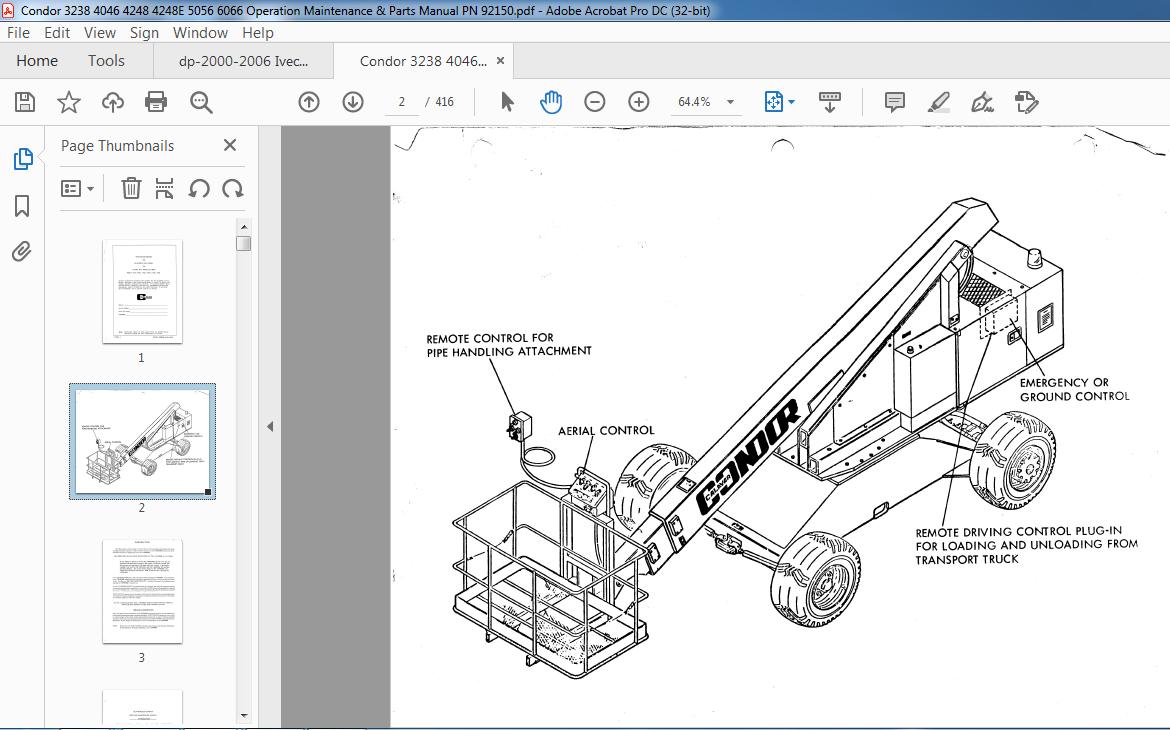Open the Attachments paperclip pane
Image resolution: width=1170 pixels, height=730 pixels.
tap(22, 252)
